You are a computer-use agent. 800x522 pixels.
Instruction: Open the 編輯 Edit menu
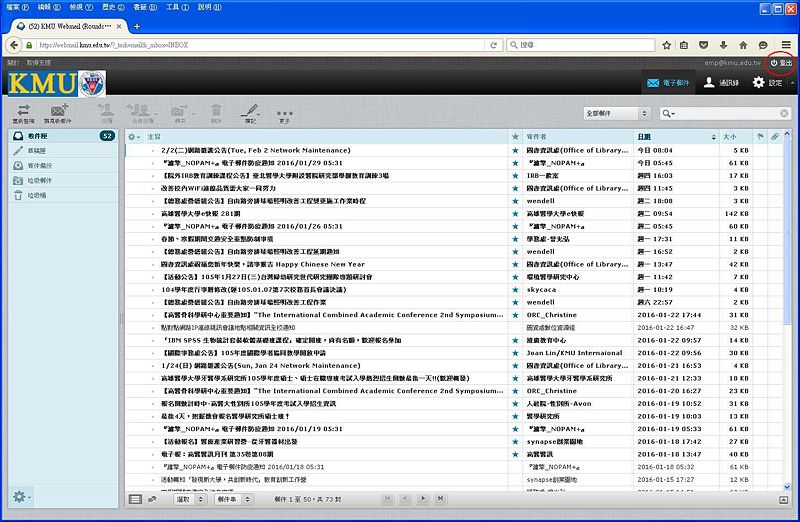(49, 7)
